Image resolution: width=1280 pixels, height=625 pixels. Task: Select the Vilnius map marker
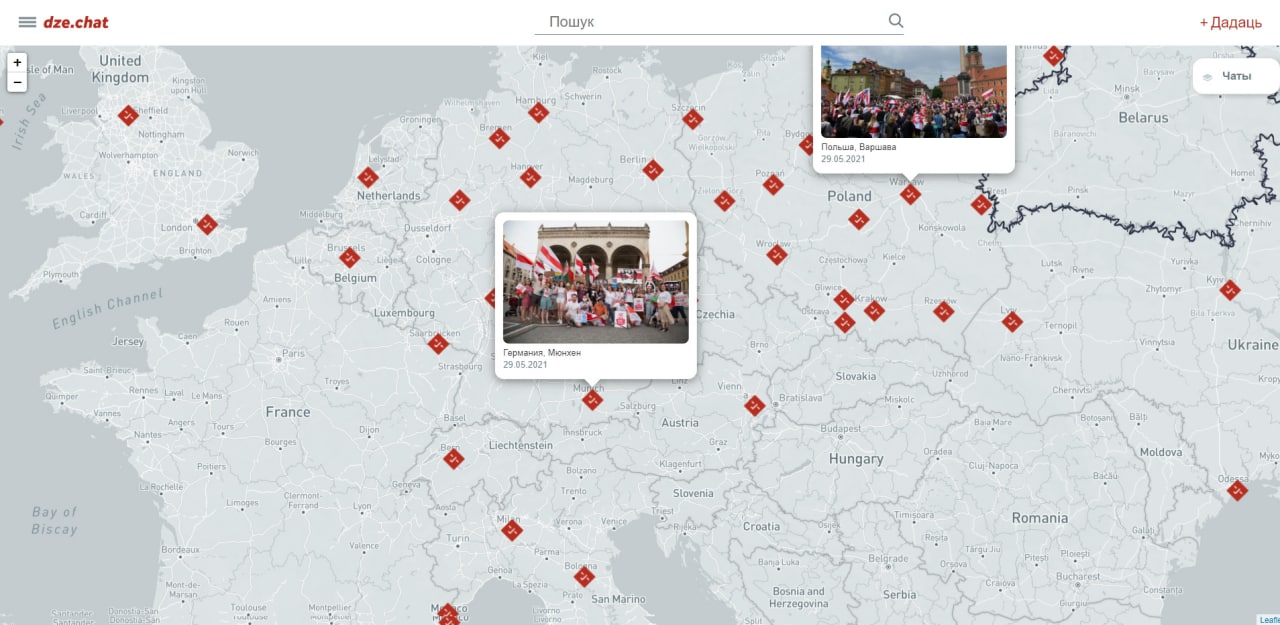(x=1053, y=56)
